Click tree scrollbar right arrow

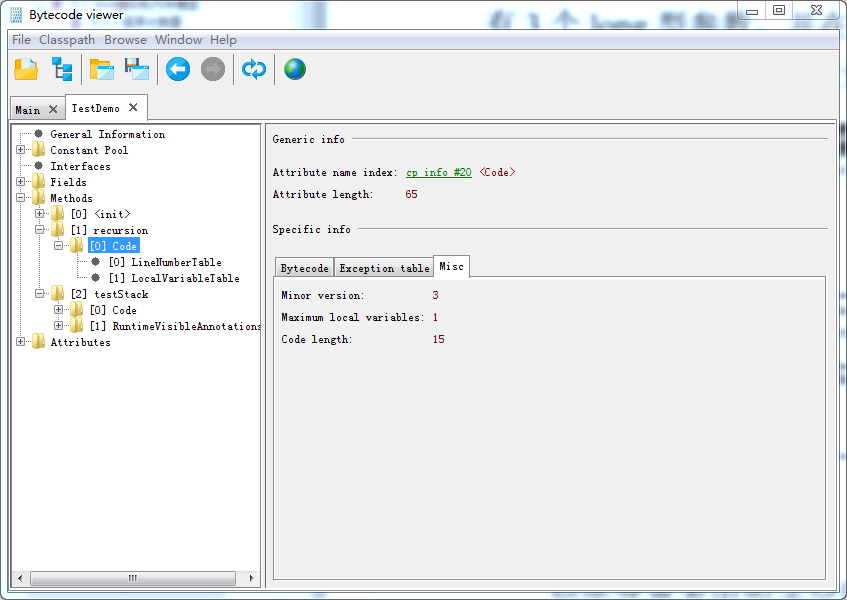coord(251,578)
